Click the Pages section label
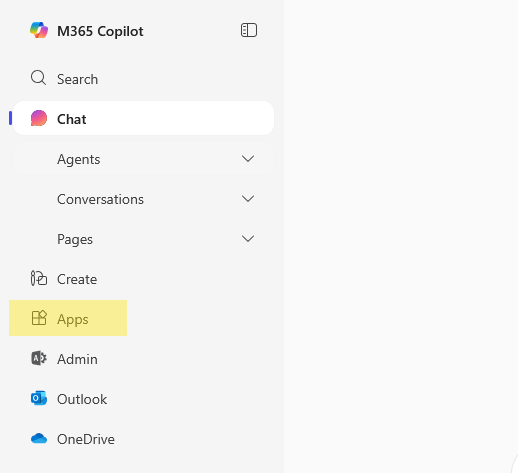Viewport: 518px width, 473px height. (75, 240)
